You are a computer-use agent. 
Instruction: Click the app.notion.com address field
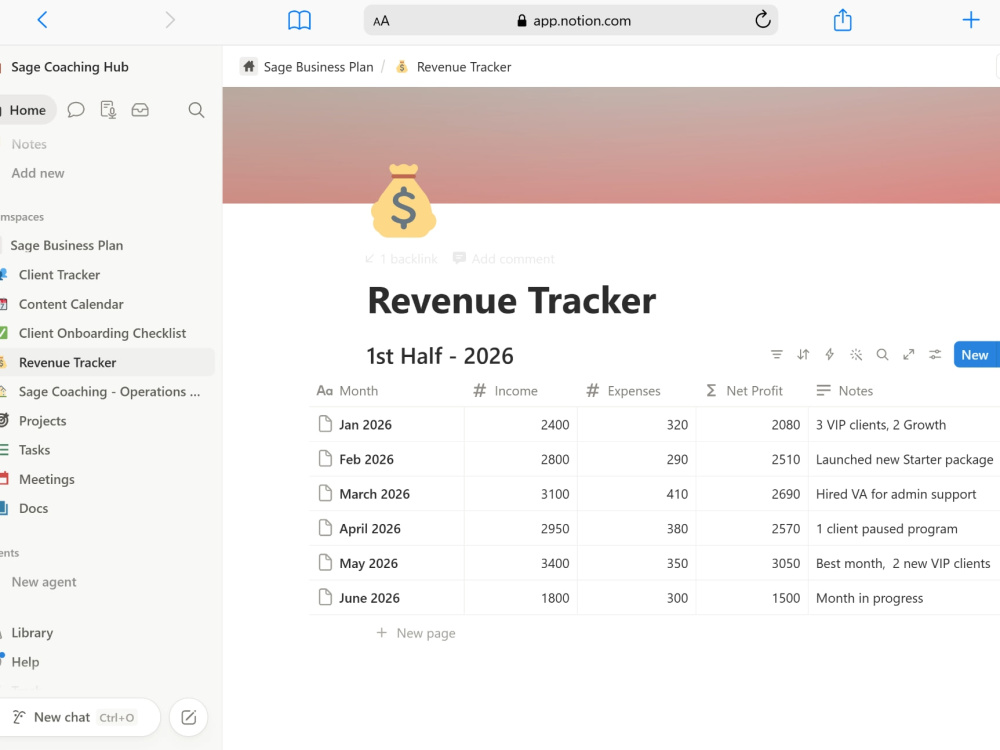571,20
